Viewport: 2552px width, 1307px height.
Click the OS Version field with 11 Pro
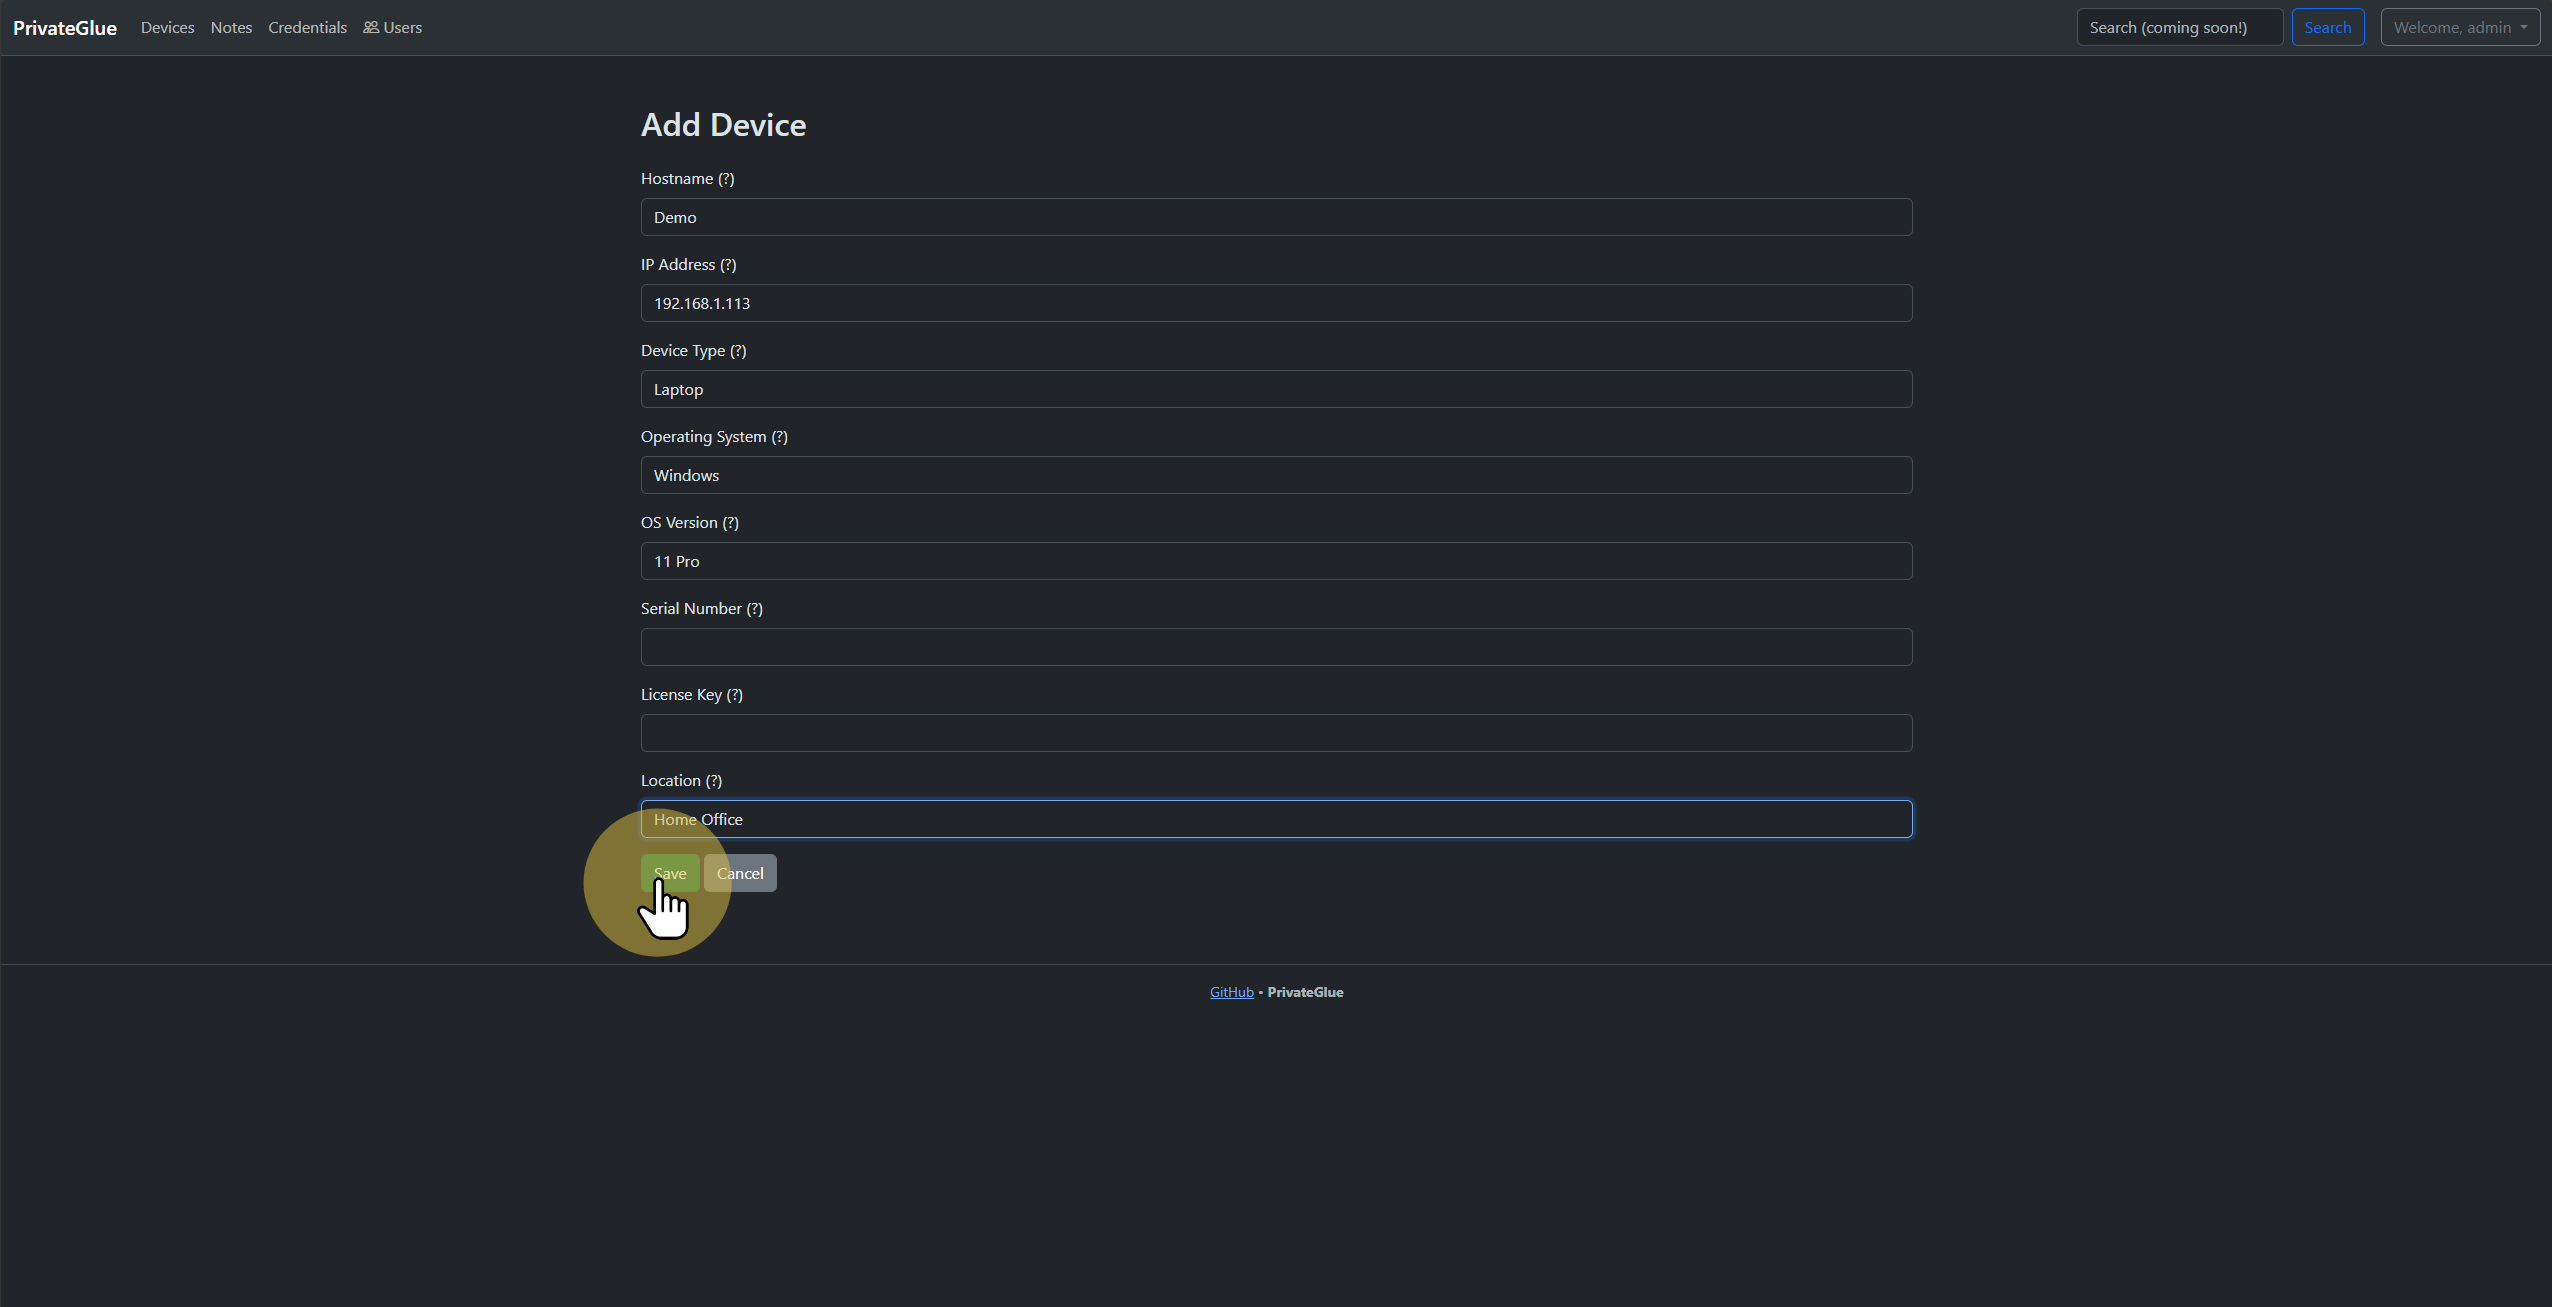(x=1276, y=561)
